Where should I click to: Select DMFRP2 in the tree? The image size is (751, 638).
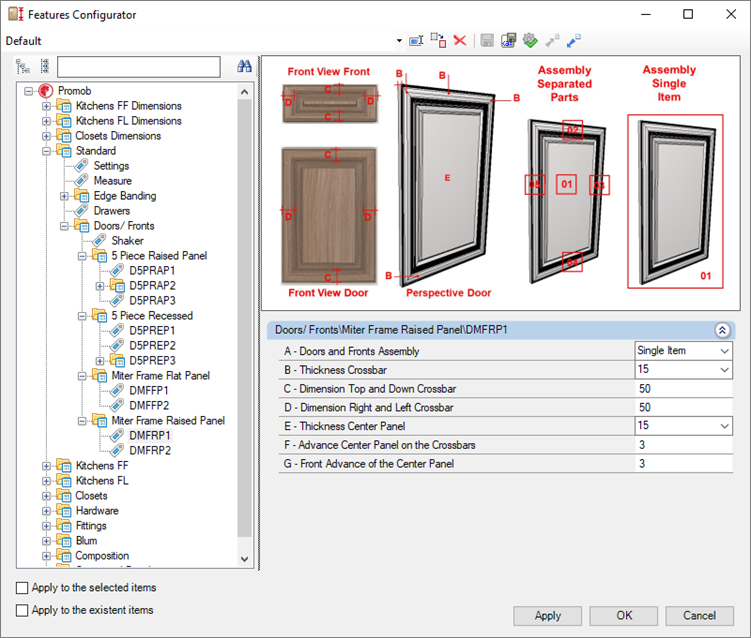tap(150, 451)
